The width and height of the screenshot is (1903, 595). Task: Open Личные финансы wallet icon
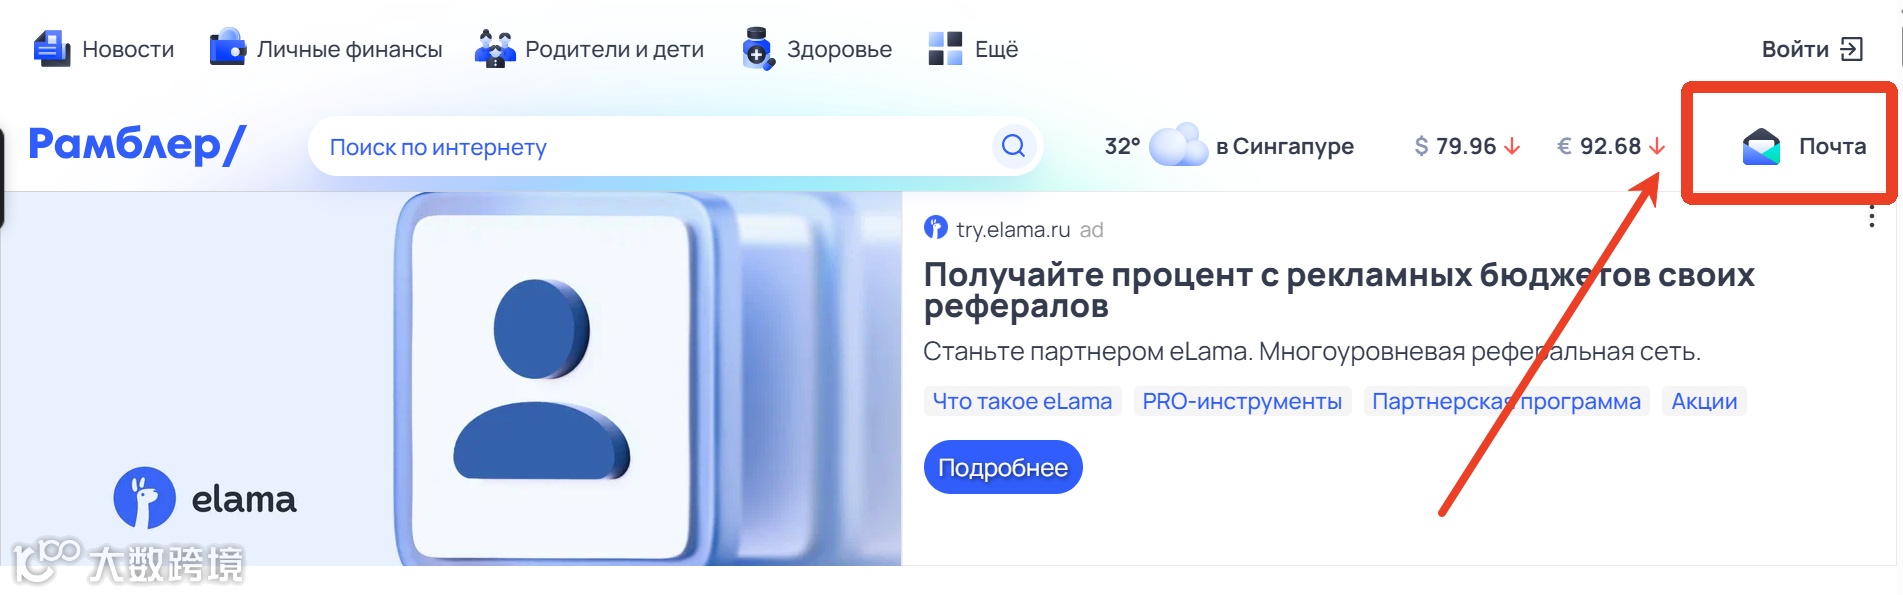(228, 48)
